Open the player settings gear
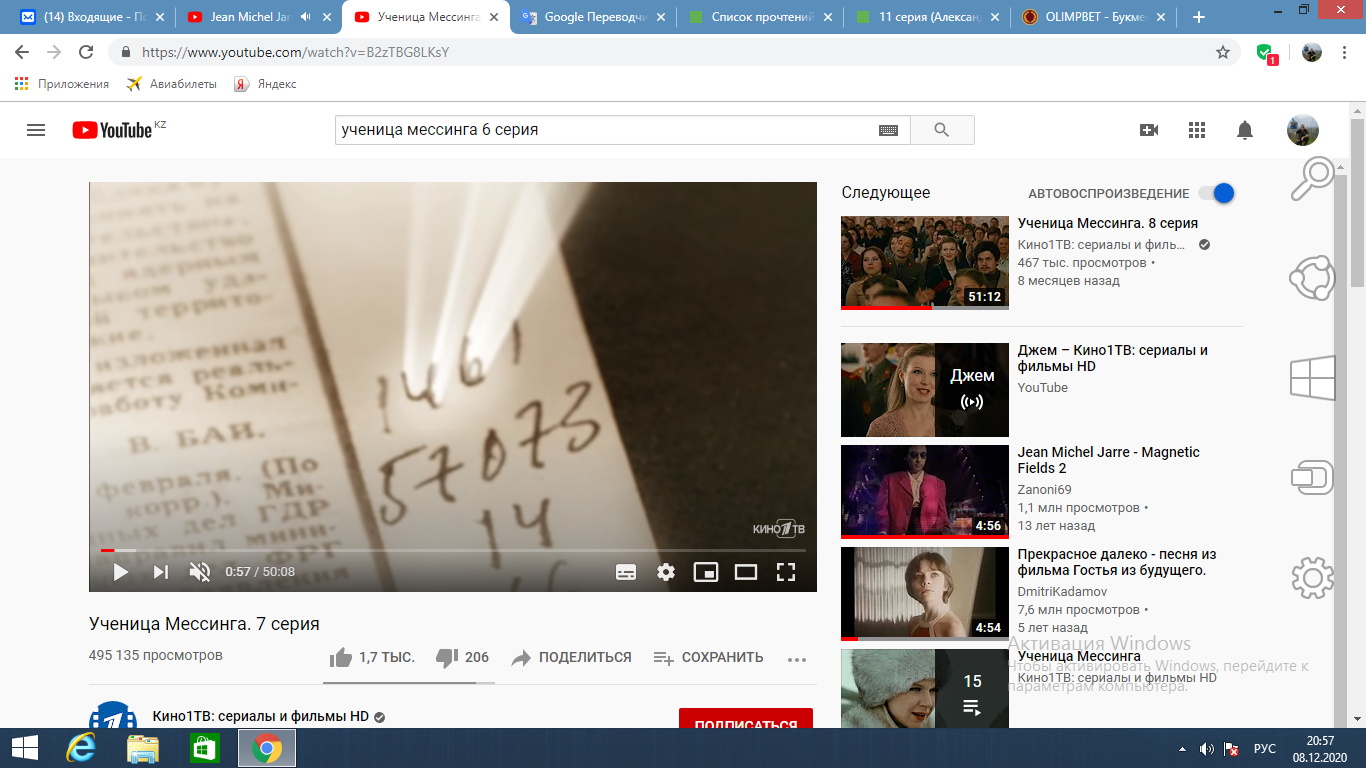Image resolution: width=1366 pixels, height=768 pixels. tap(666, 572)
